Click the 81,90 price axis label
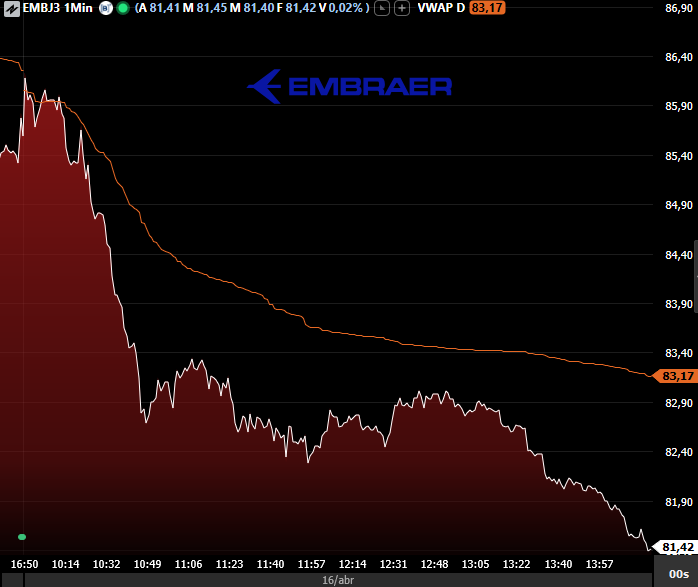 pos(679,502)
